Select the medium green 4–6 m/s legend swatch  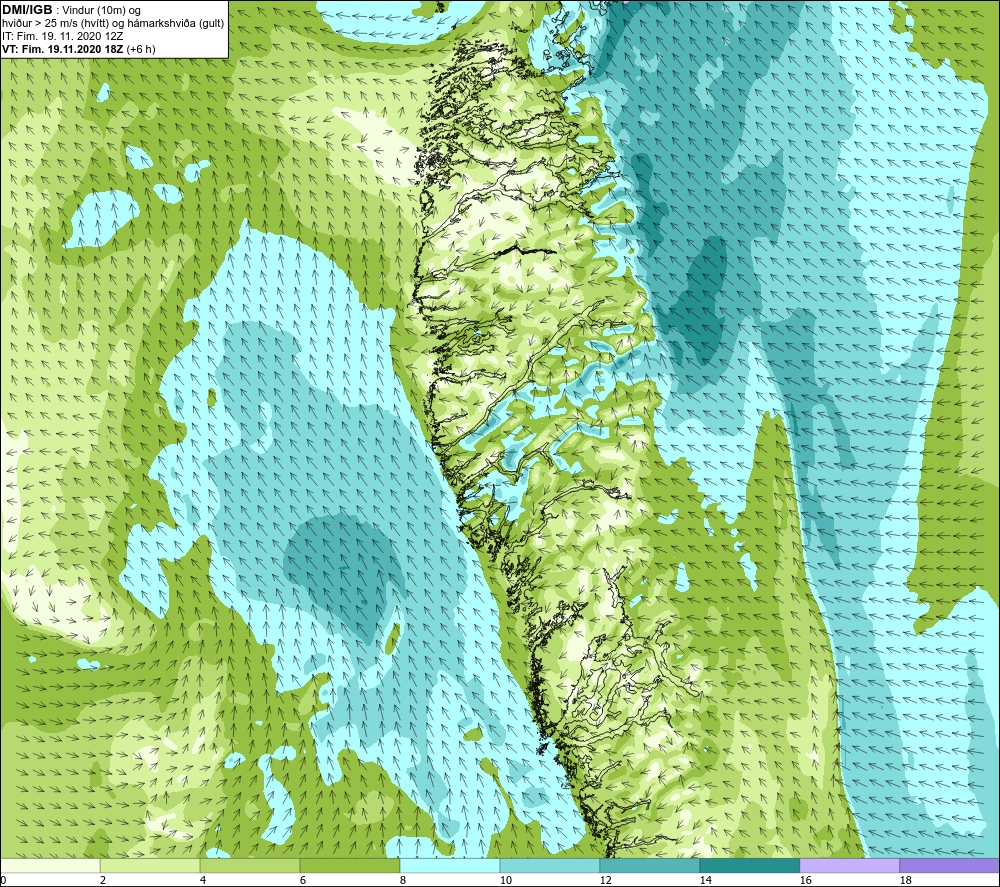250,865
